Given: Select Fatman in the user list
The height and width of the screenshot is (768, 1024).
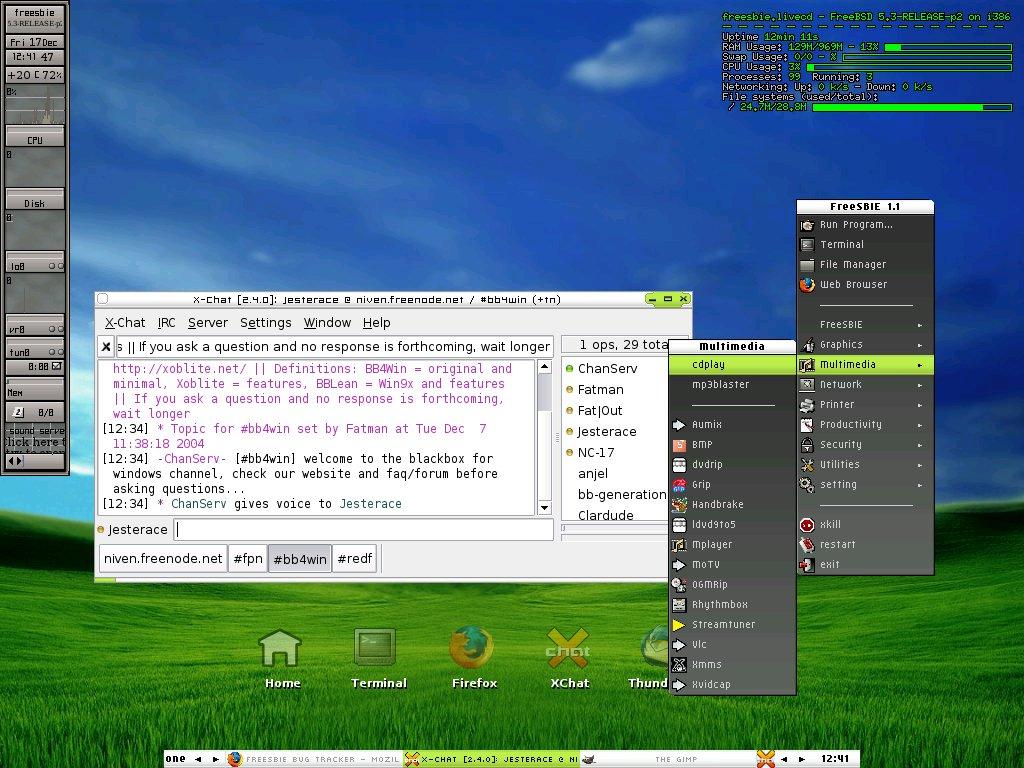Looking at the screenshot, I should (600, 390).
